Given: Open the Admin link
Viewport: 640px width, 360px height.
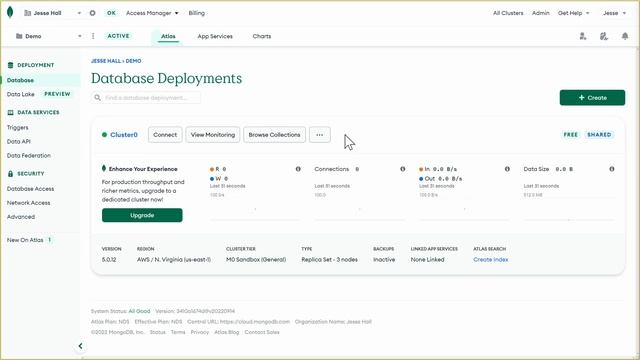Looking at the screenshot, I should click(x=540, y=13).
